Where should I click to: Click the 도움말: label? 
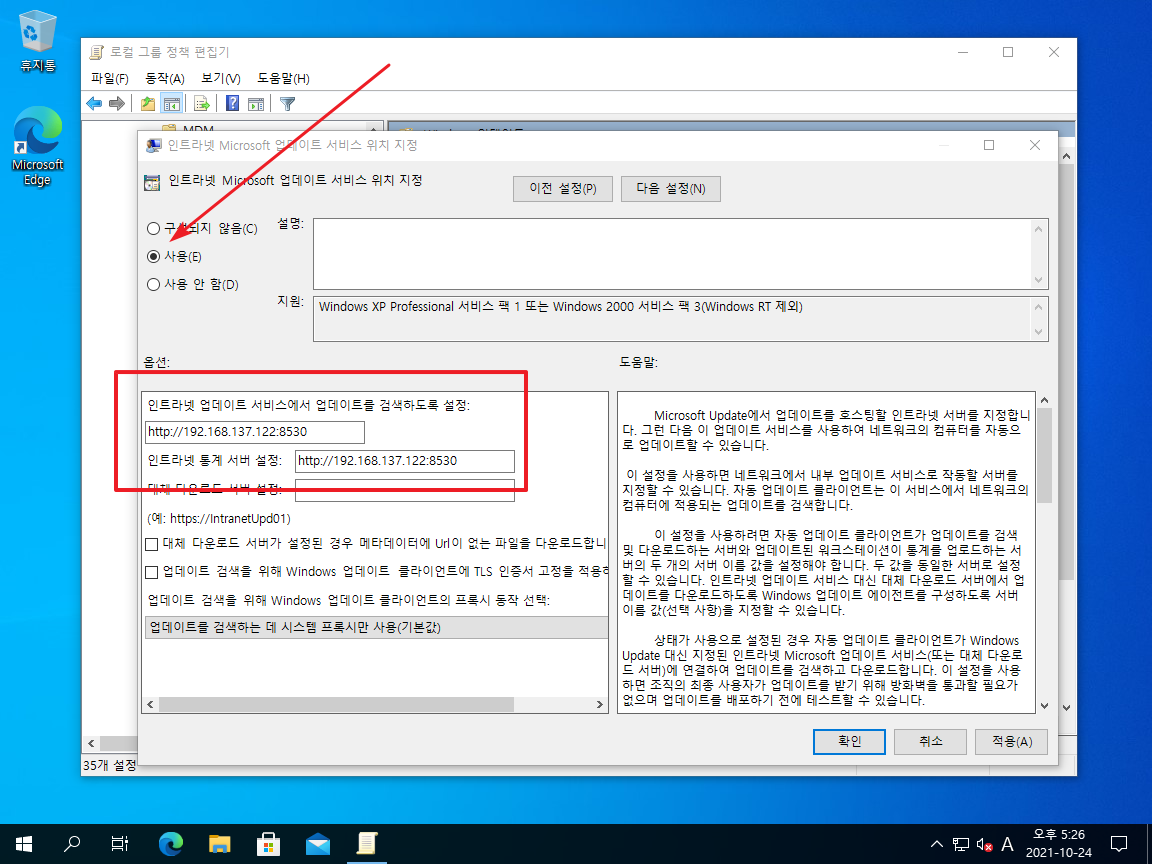639,363
